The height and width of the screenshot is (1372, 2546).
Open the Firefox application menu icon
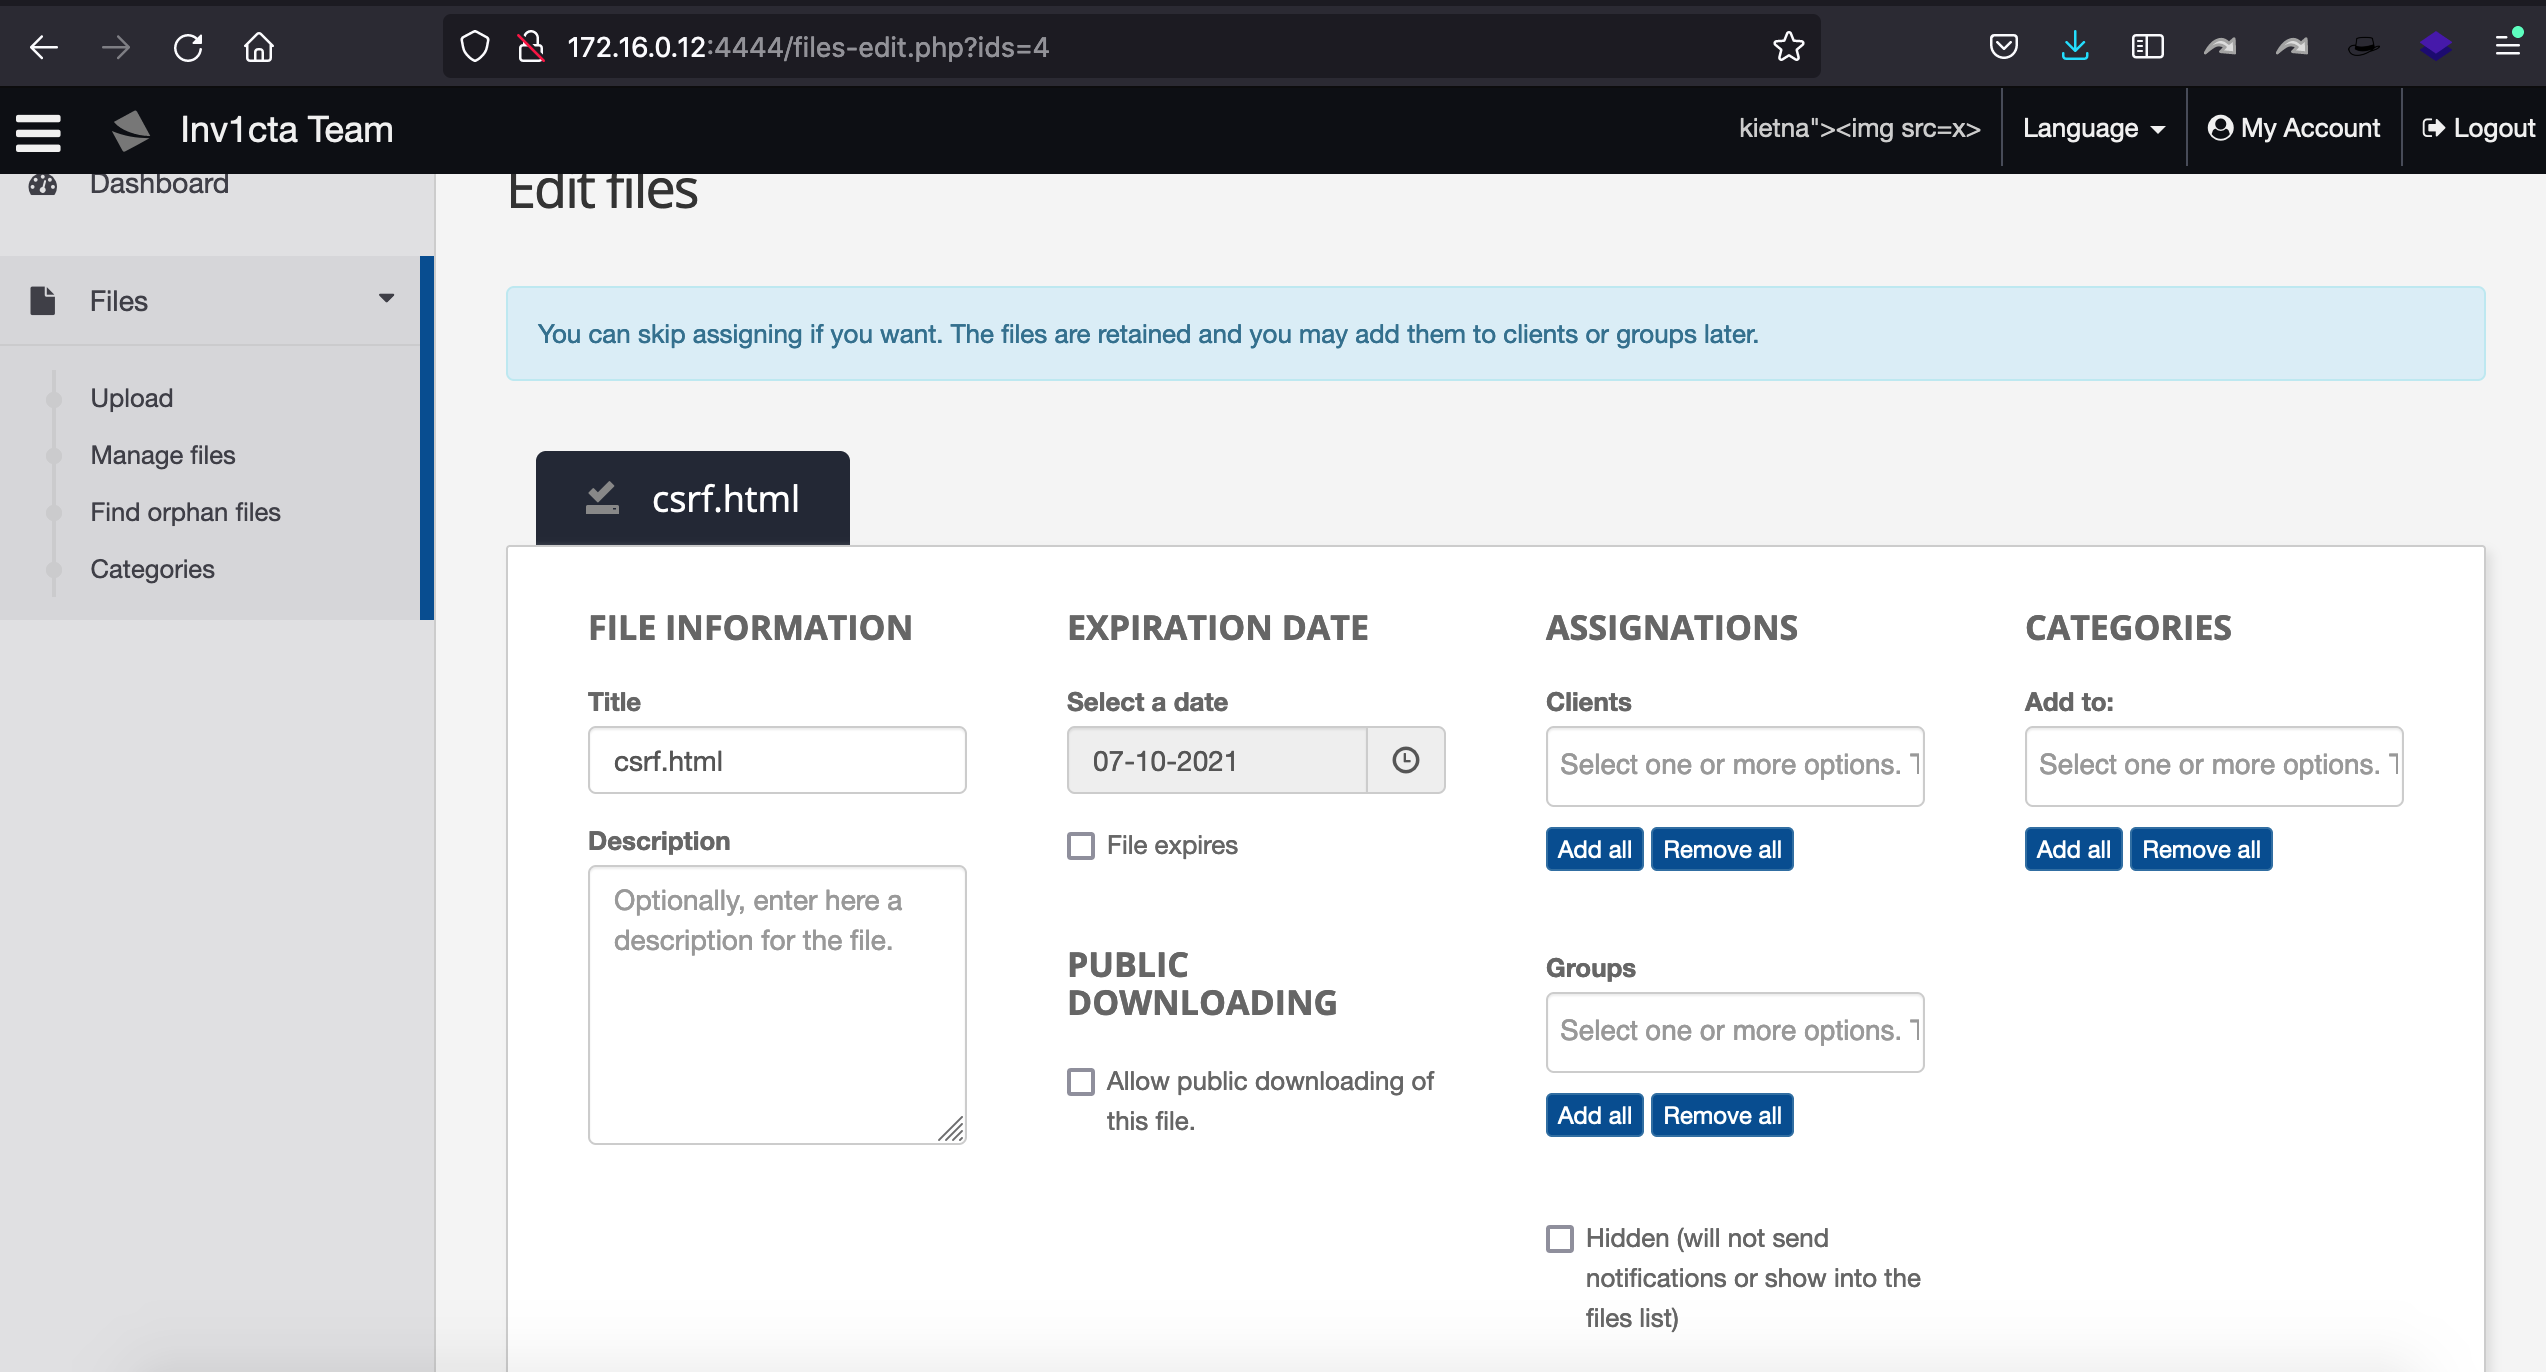click(2508, 46)
